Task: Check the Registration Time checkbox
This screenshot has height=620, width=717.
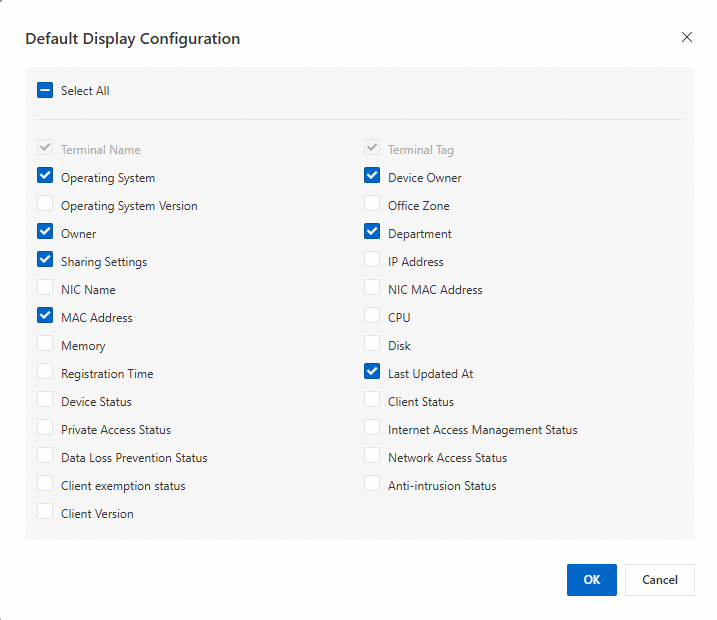Action: (45, 373)
